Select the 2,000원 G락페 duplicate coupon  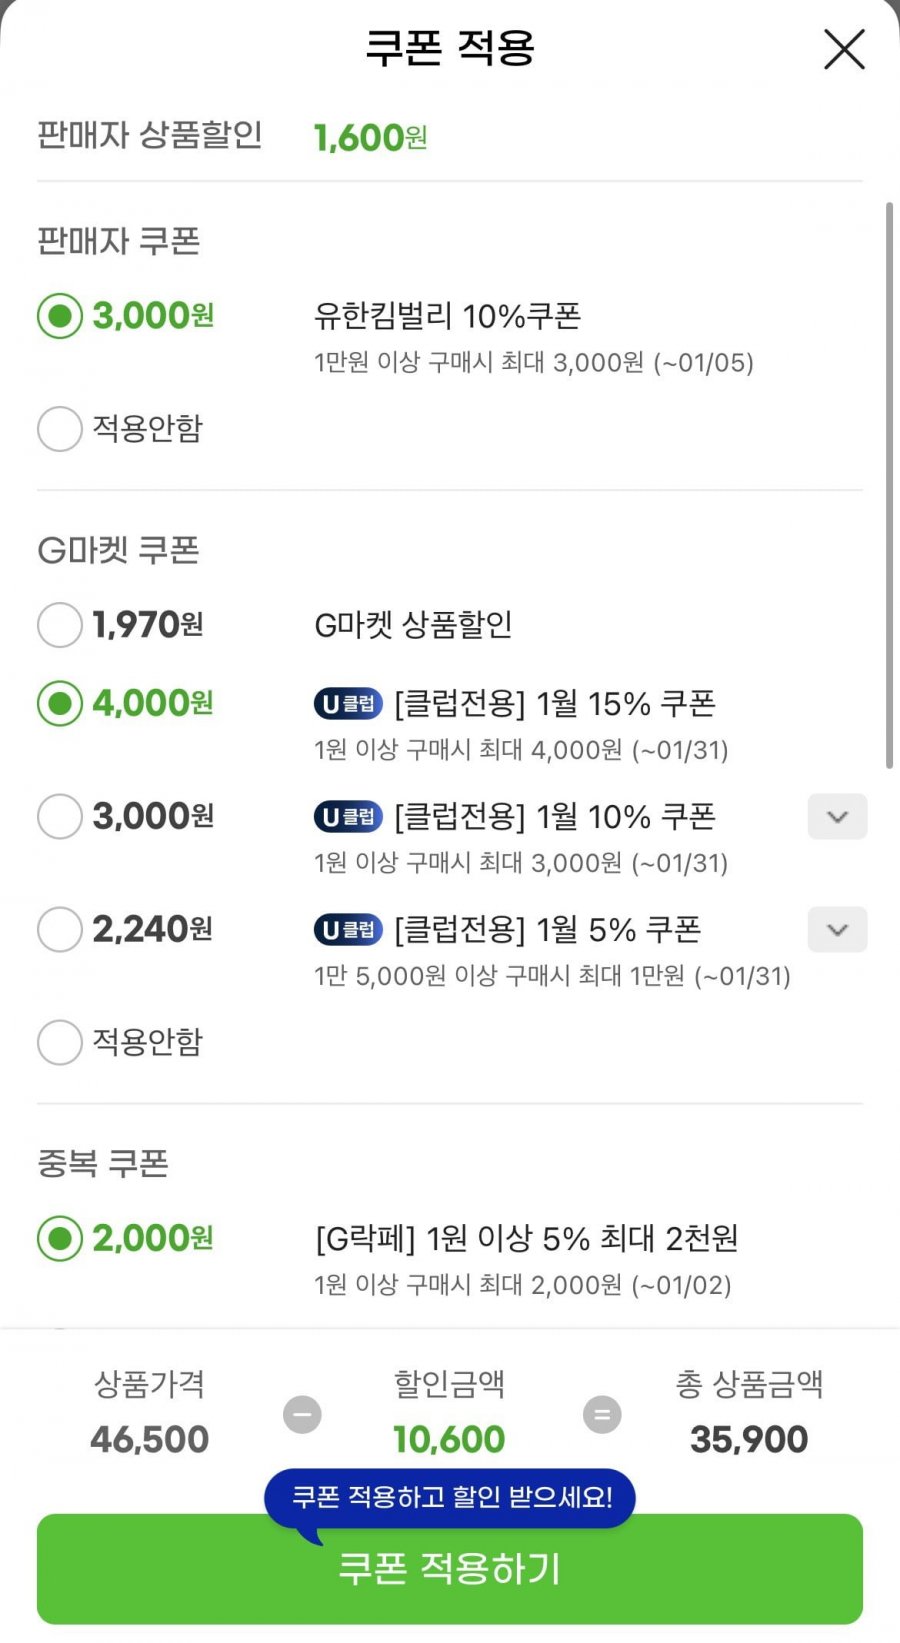point(60,1239)
